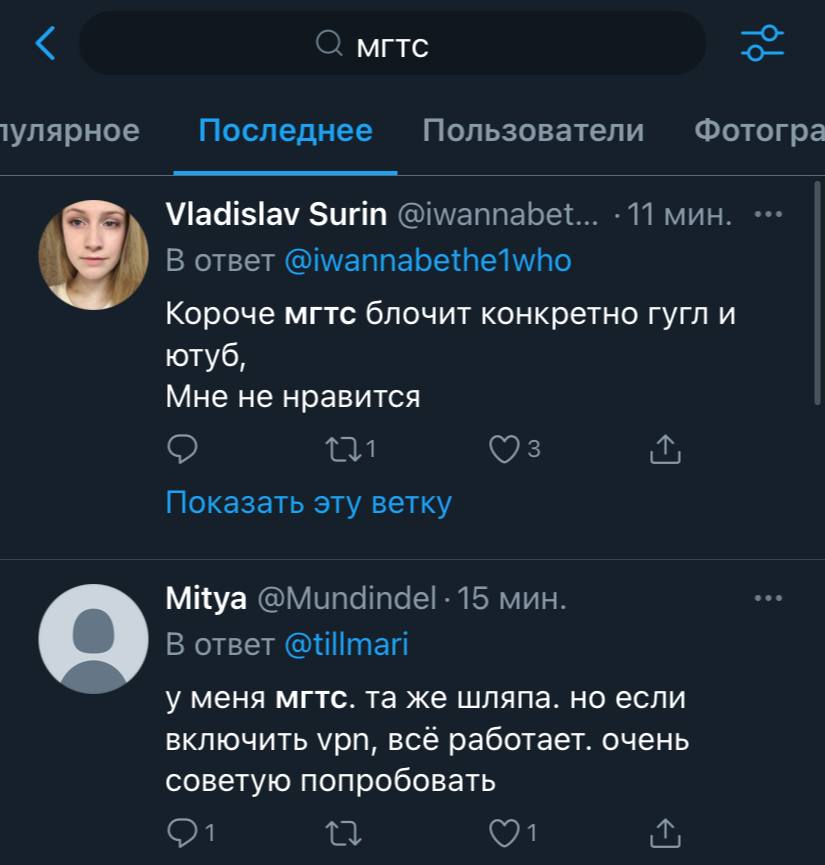The width and height of the screenshot is (825, 865).
Task: Like Mitya's tweet
Action: (x=503, y=831)
